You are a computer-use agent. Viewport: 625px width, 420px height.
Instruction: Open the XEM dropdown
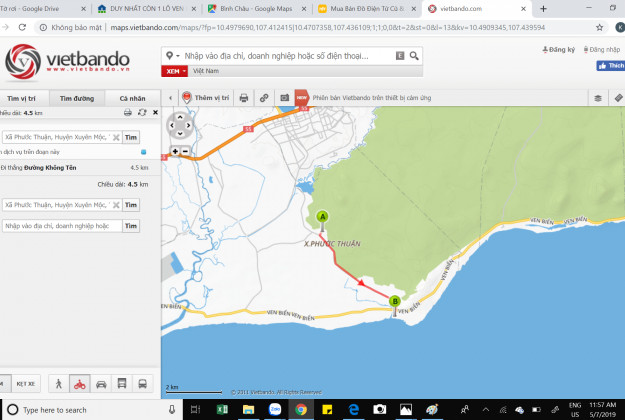tap(174, 72)
